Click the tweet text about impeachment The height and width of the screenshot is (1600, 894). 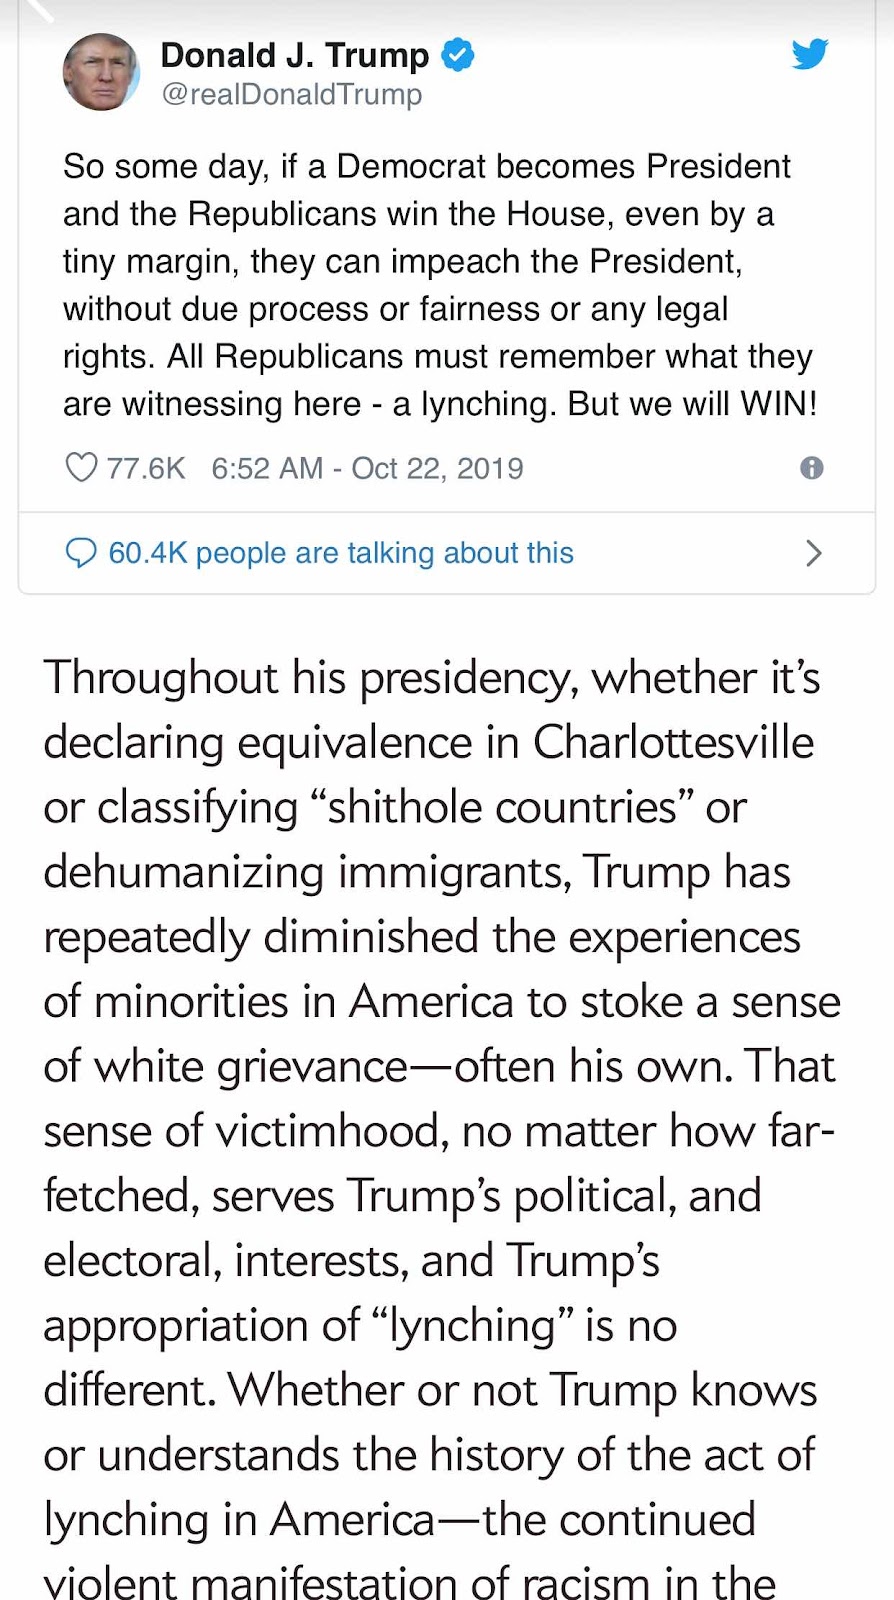pyautogui.click(x=440, y=285)
